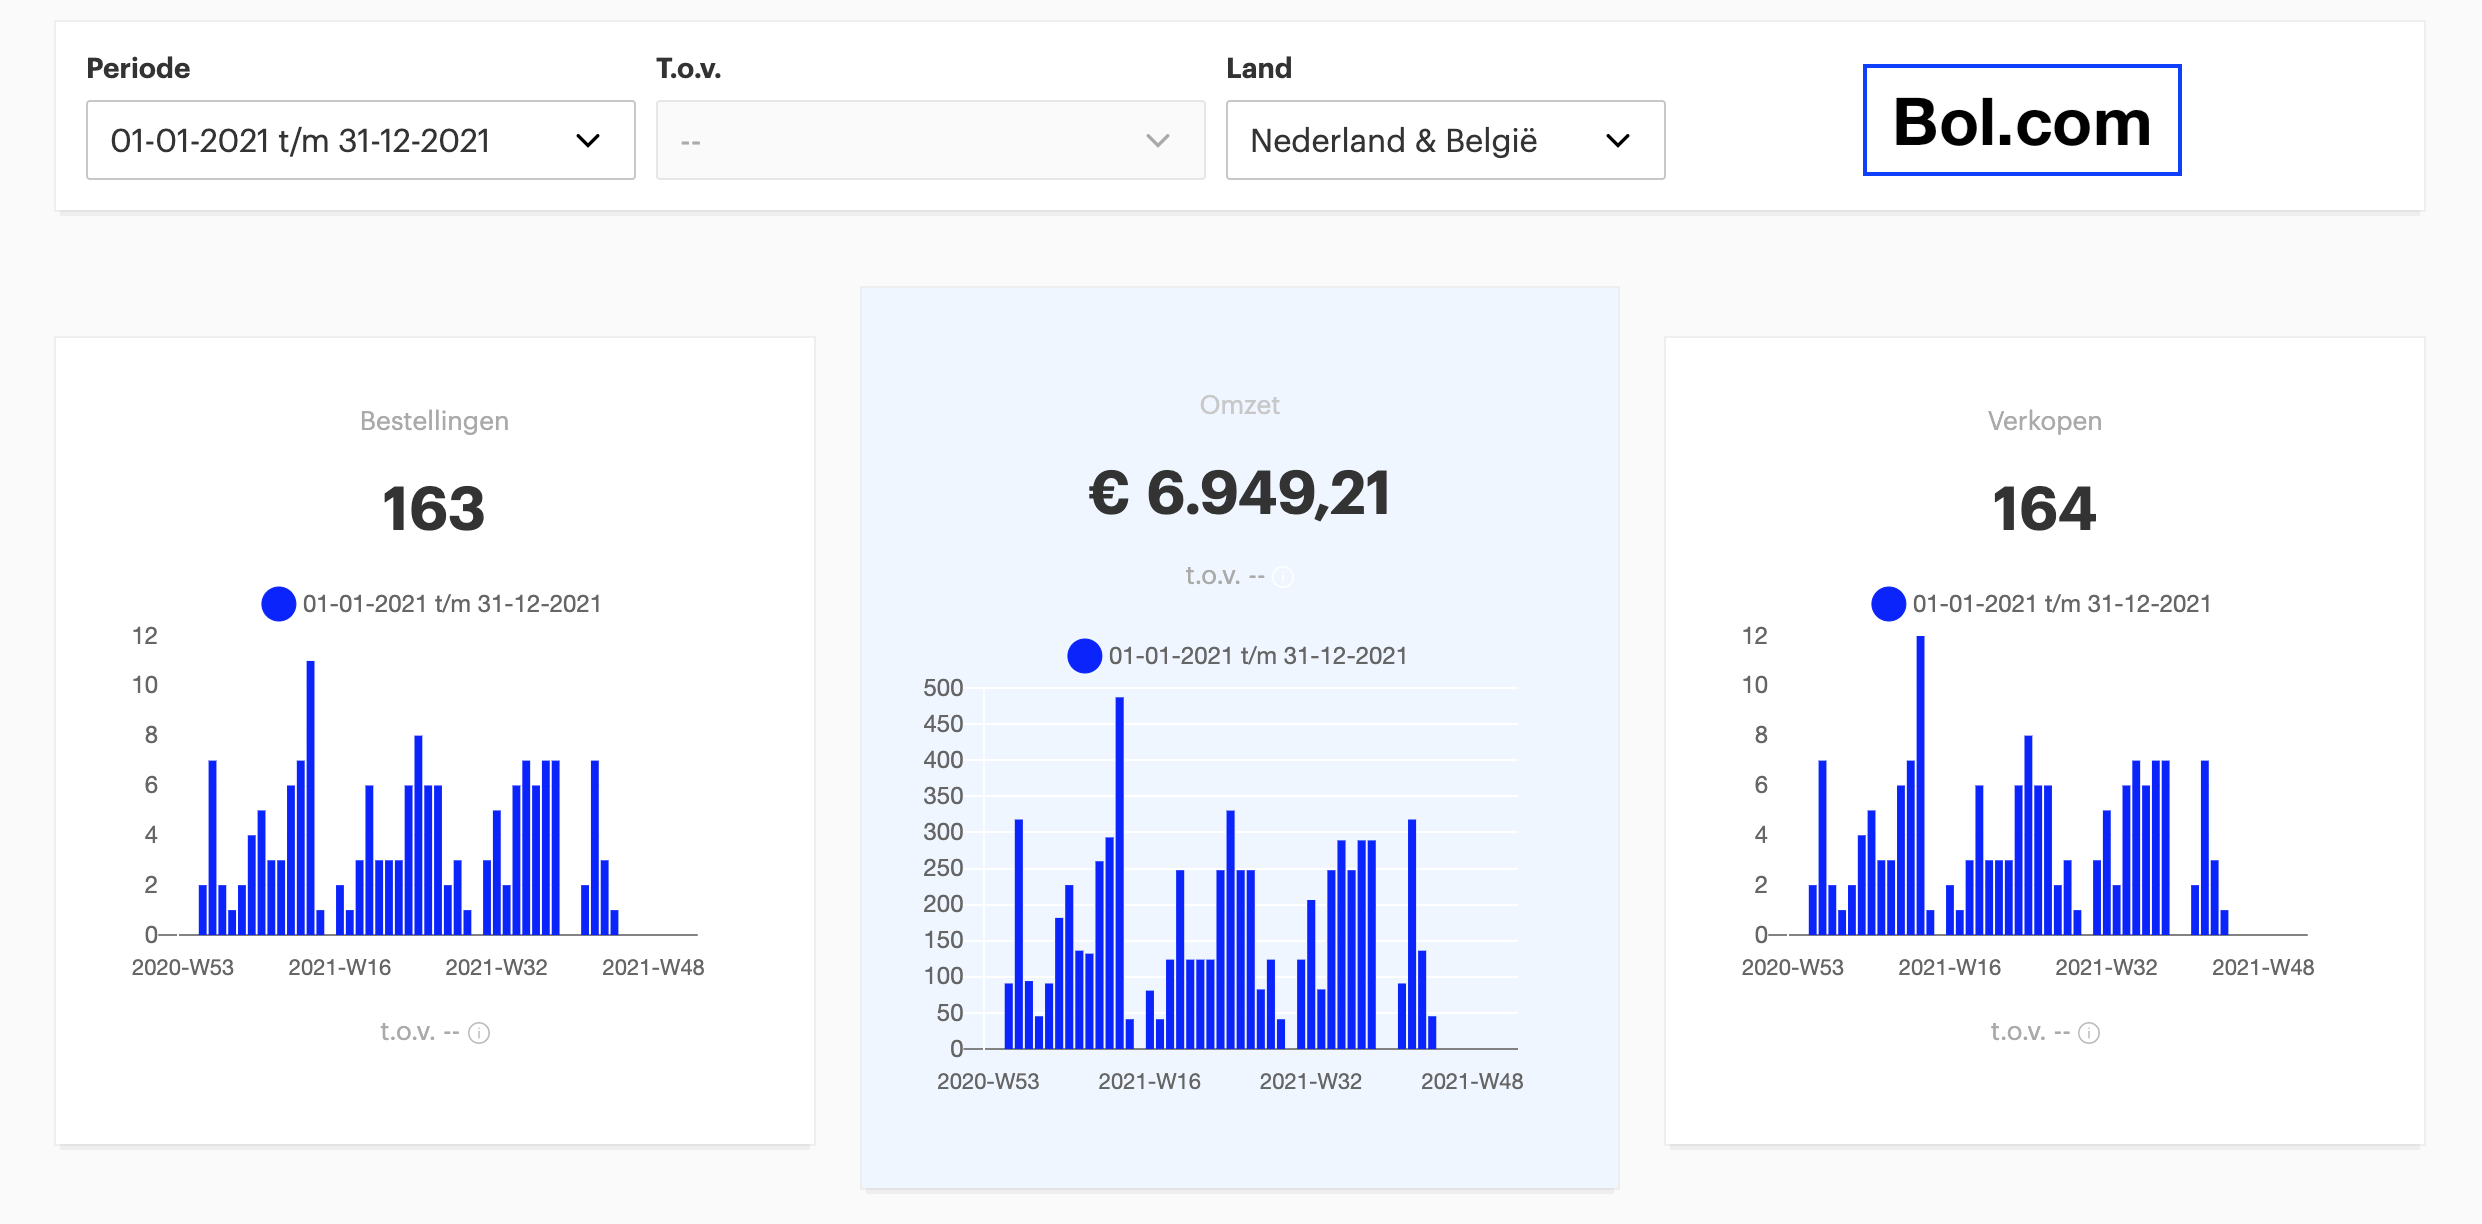Click the Bestellingen legend date range text

point(452,604)
